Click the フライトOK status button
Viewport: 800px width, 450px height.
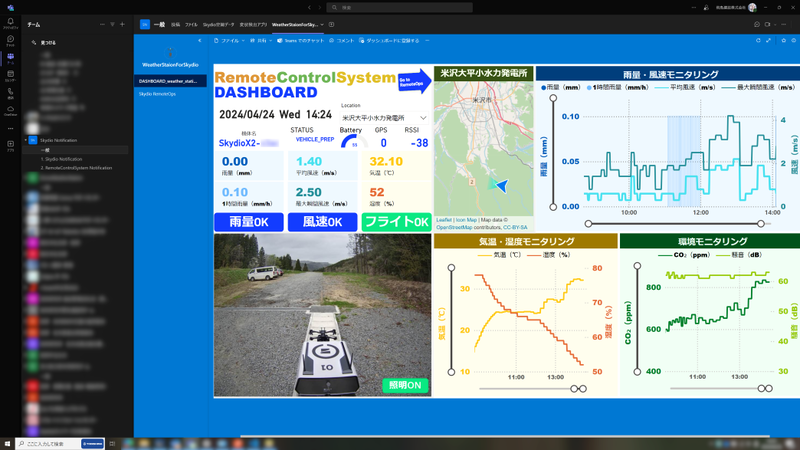[x=396, y=222]
